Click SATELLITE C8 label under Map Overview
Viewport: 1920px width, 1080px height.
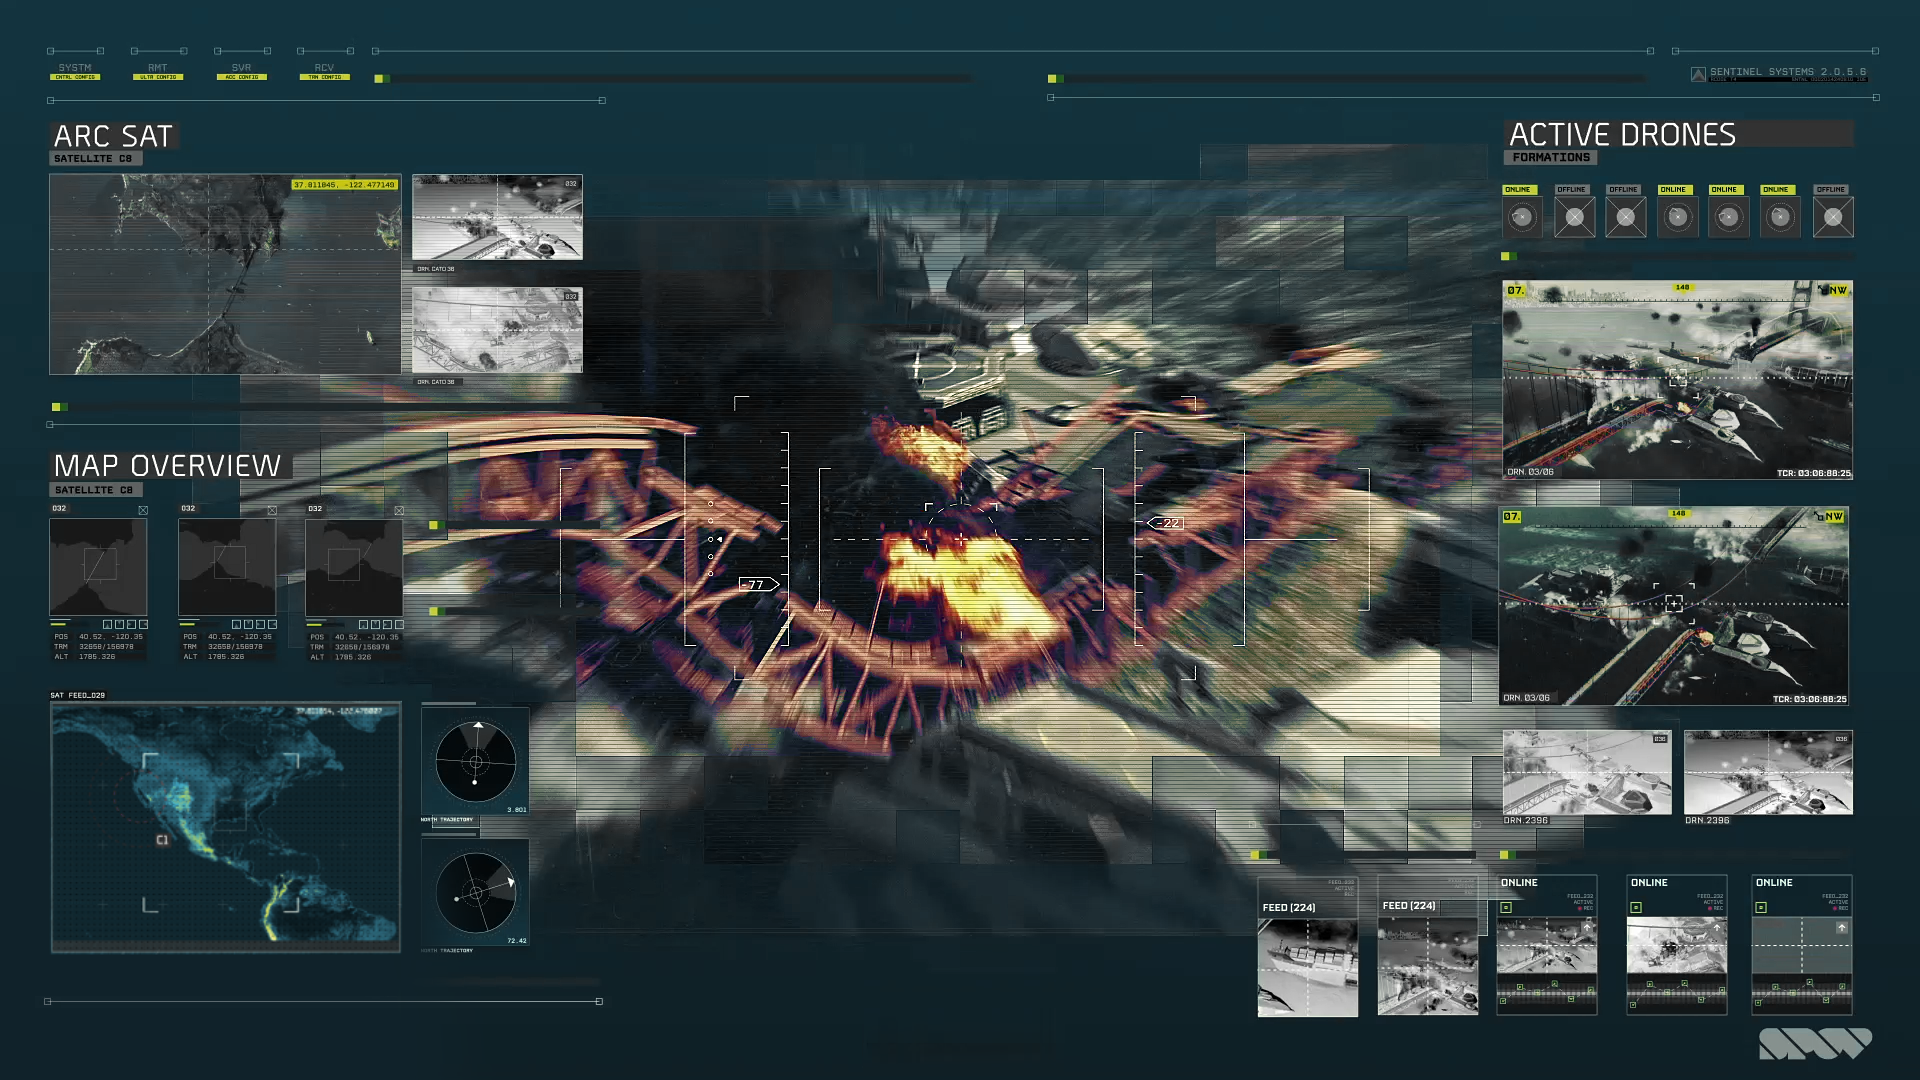coord(94,490)
